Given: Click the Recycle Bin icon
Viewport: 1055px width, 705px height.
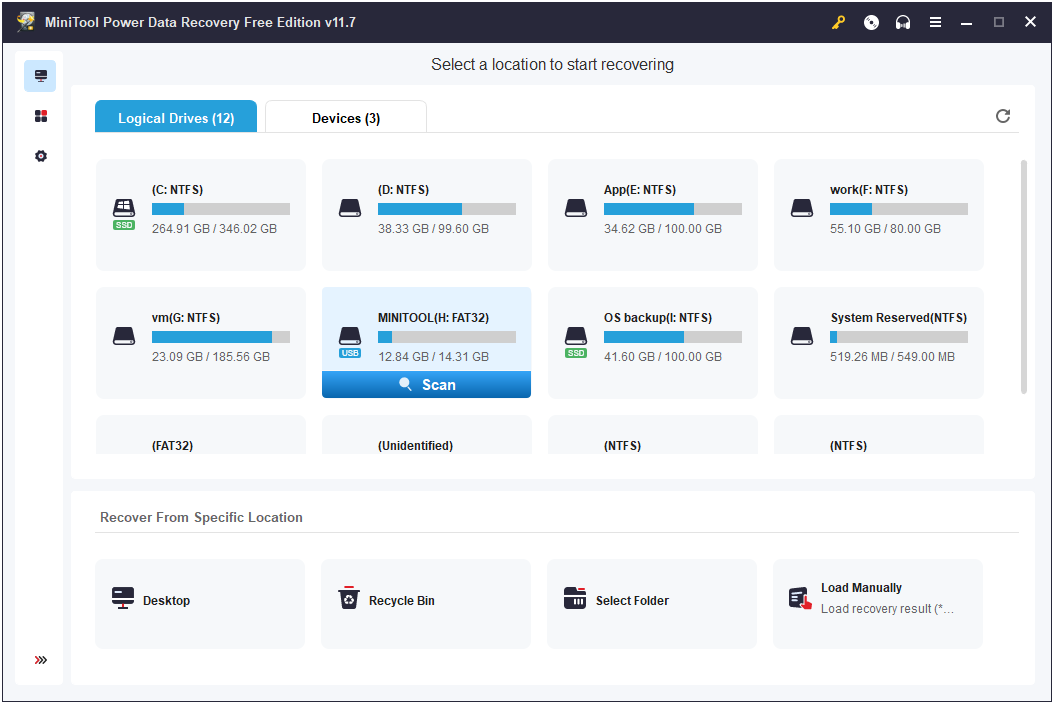Looking at the screenshot, I should click(x=349, y=597).
